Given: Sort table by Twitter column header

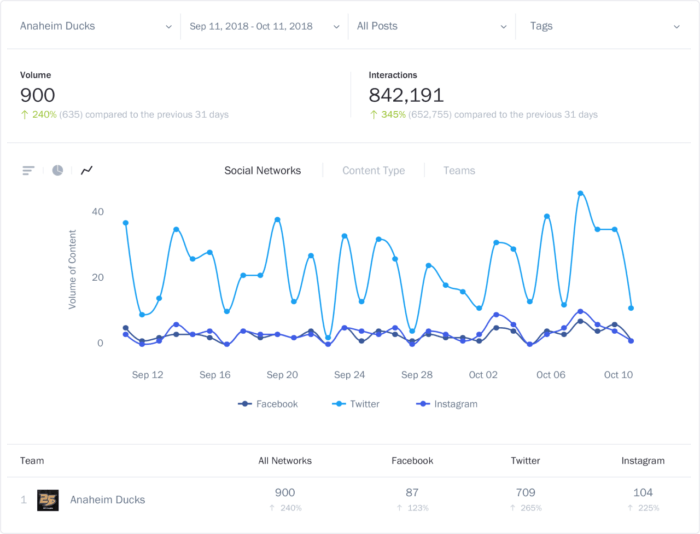Looking at the screenshot, I should point(525,461).
